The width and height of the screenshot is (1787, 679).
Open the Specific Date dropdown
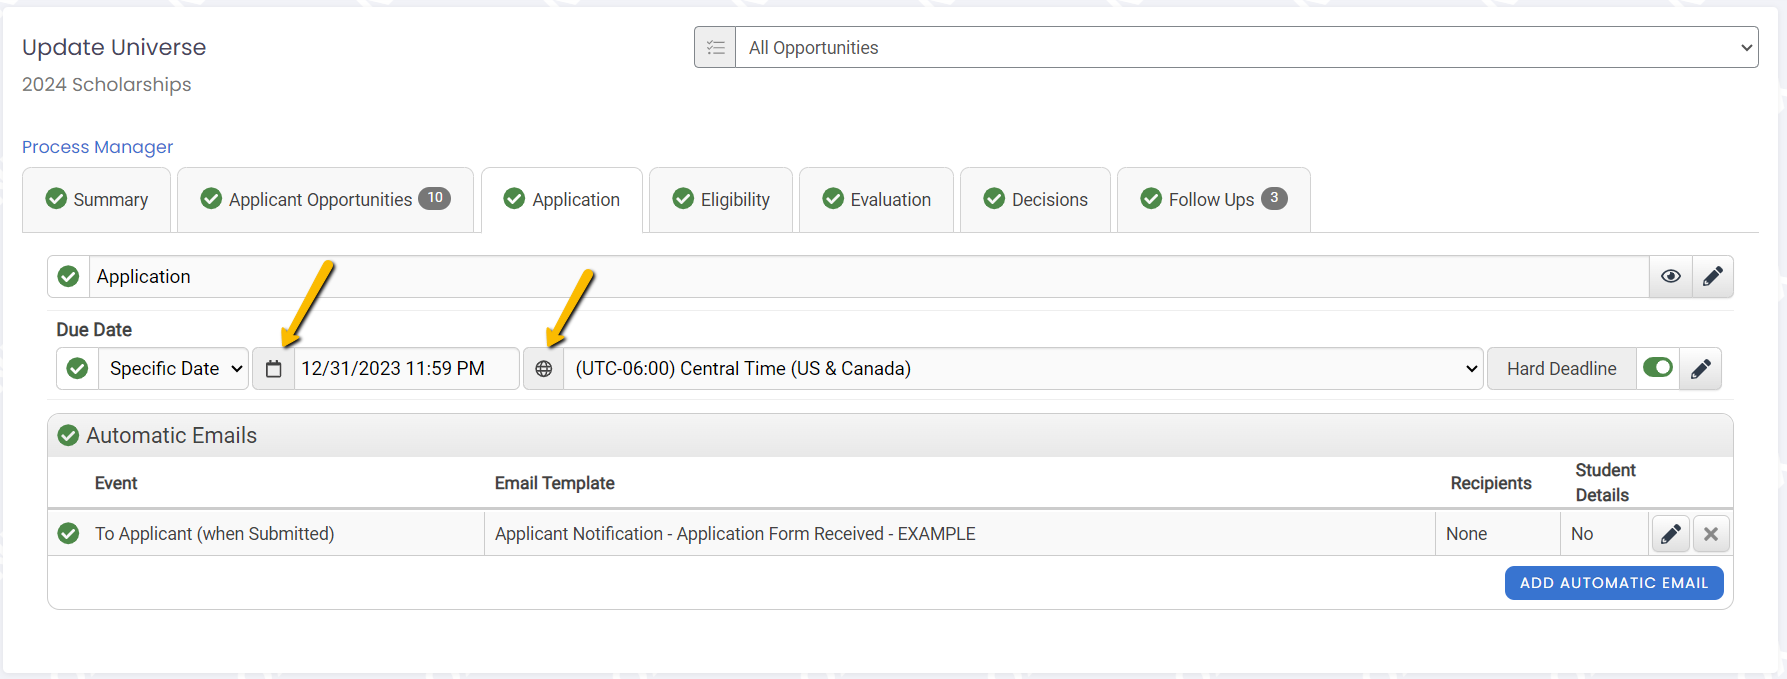pyautogui.click(x=174, y=368)
